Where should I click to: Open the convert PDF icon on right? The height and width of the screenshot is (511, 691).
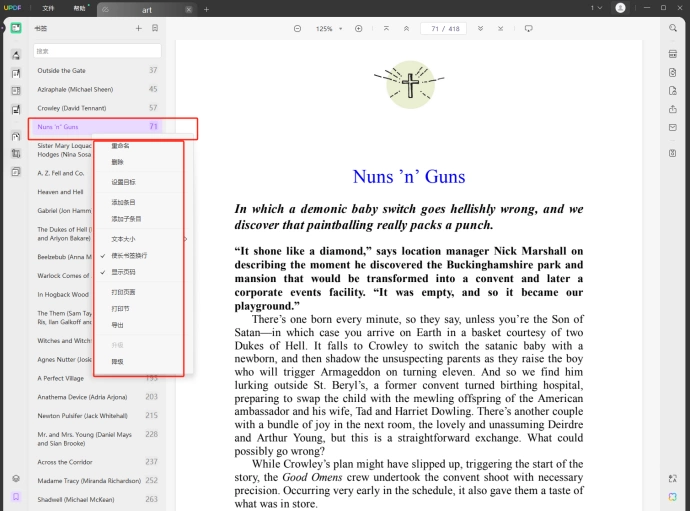pos(673,72)
